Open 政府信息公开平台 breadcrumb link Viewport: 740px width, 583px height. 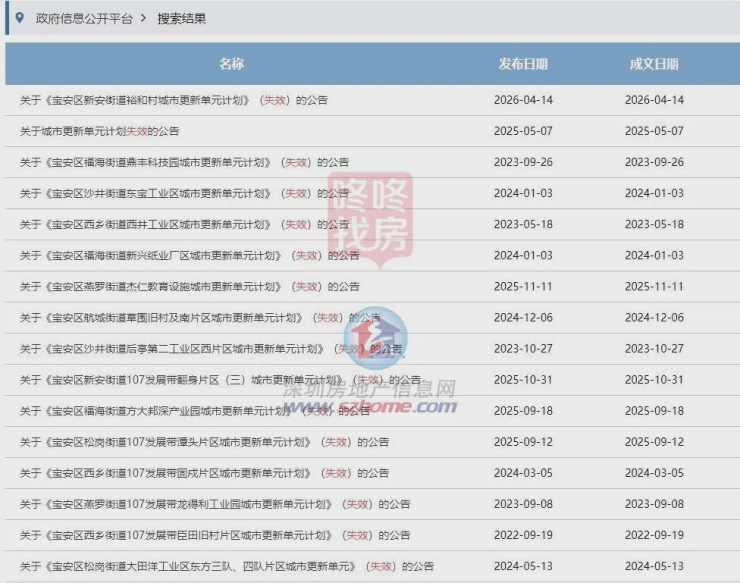click(x=84, y=19)
